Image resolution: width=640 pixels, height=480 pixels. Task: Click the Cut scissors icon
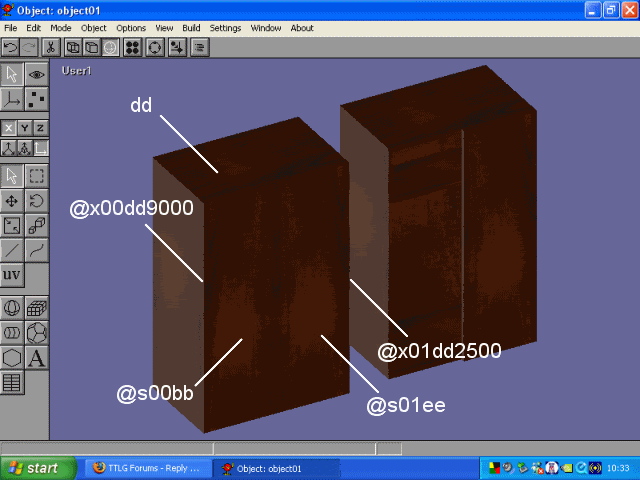pos(50,47)
